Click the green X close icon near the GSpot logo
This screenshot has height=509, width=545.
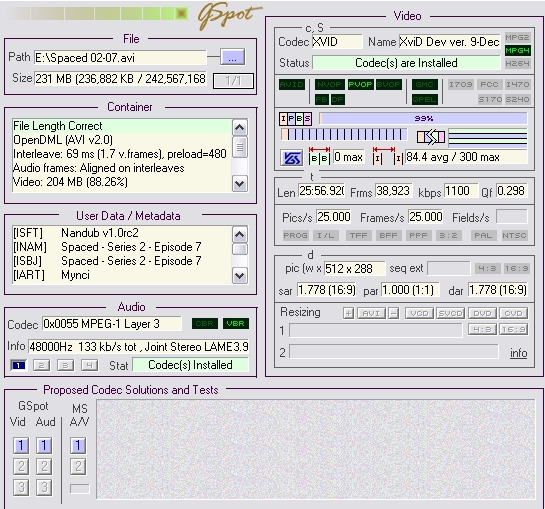click(181, 14)
